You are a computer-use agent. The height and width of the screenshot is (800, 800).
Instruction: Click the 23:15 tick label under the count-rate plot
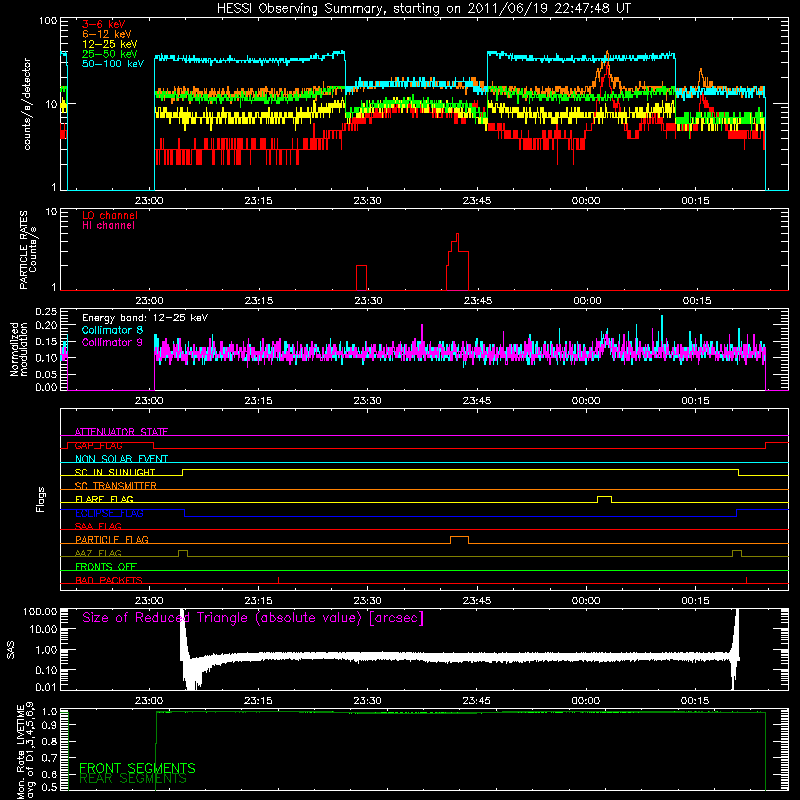click(x=258, y=201)
